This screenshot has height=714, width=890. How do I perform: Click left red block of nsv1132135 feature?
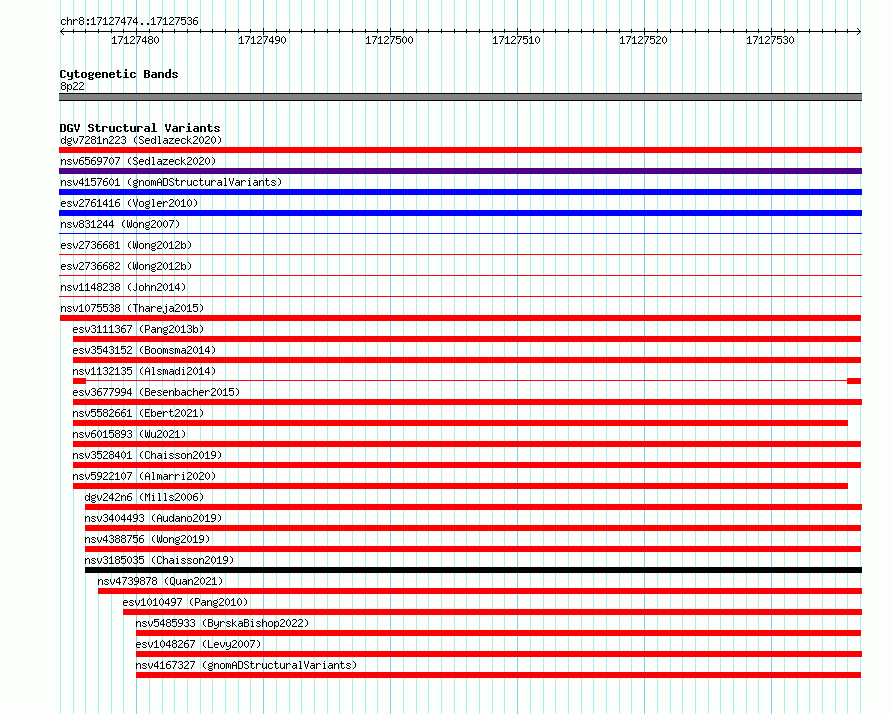click(x=79, y=381)
